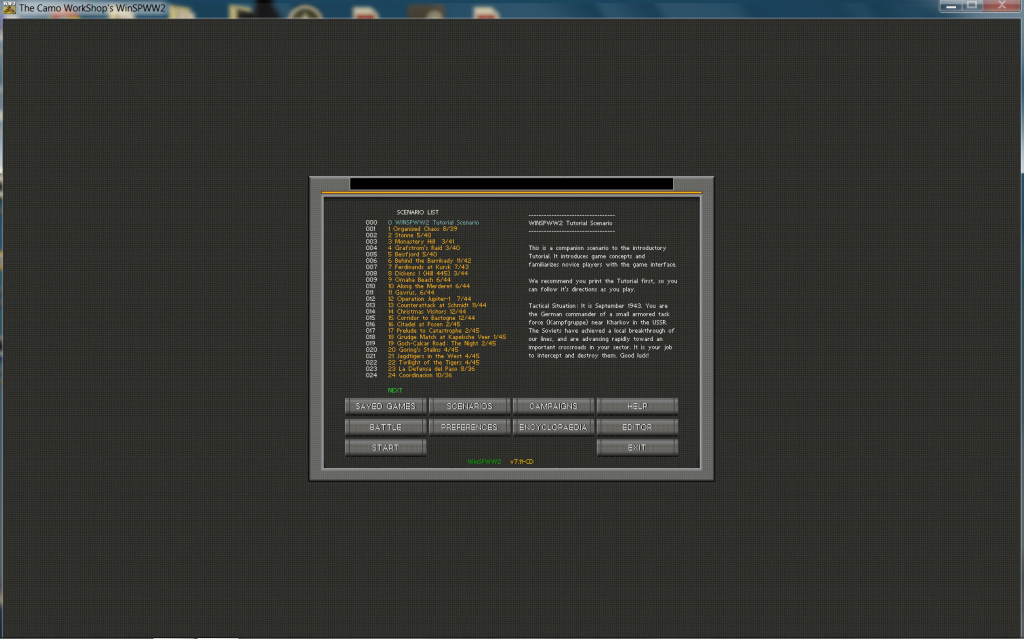Maximize the WinSPWW2 window

coord(972,5)
